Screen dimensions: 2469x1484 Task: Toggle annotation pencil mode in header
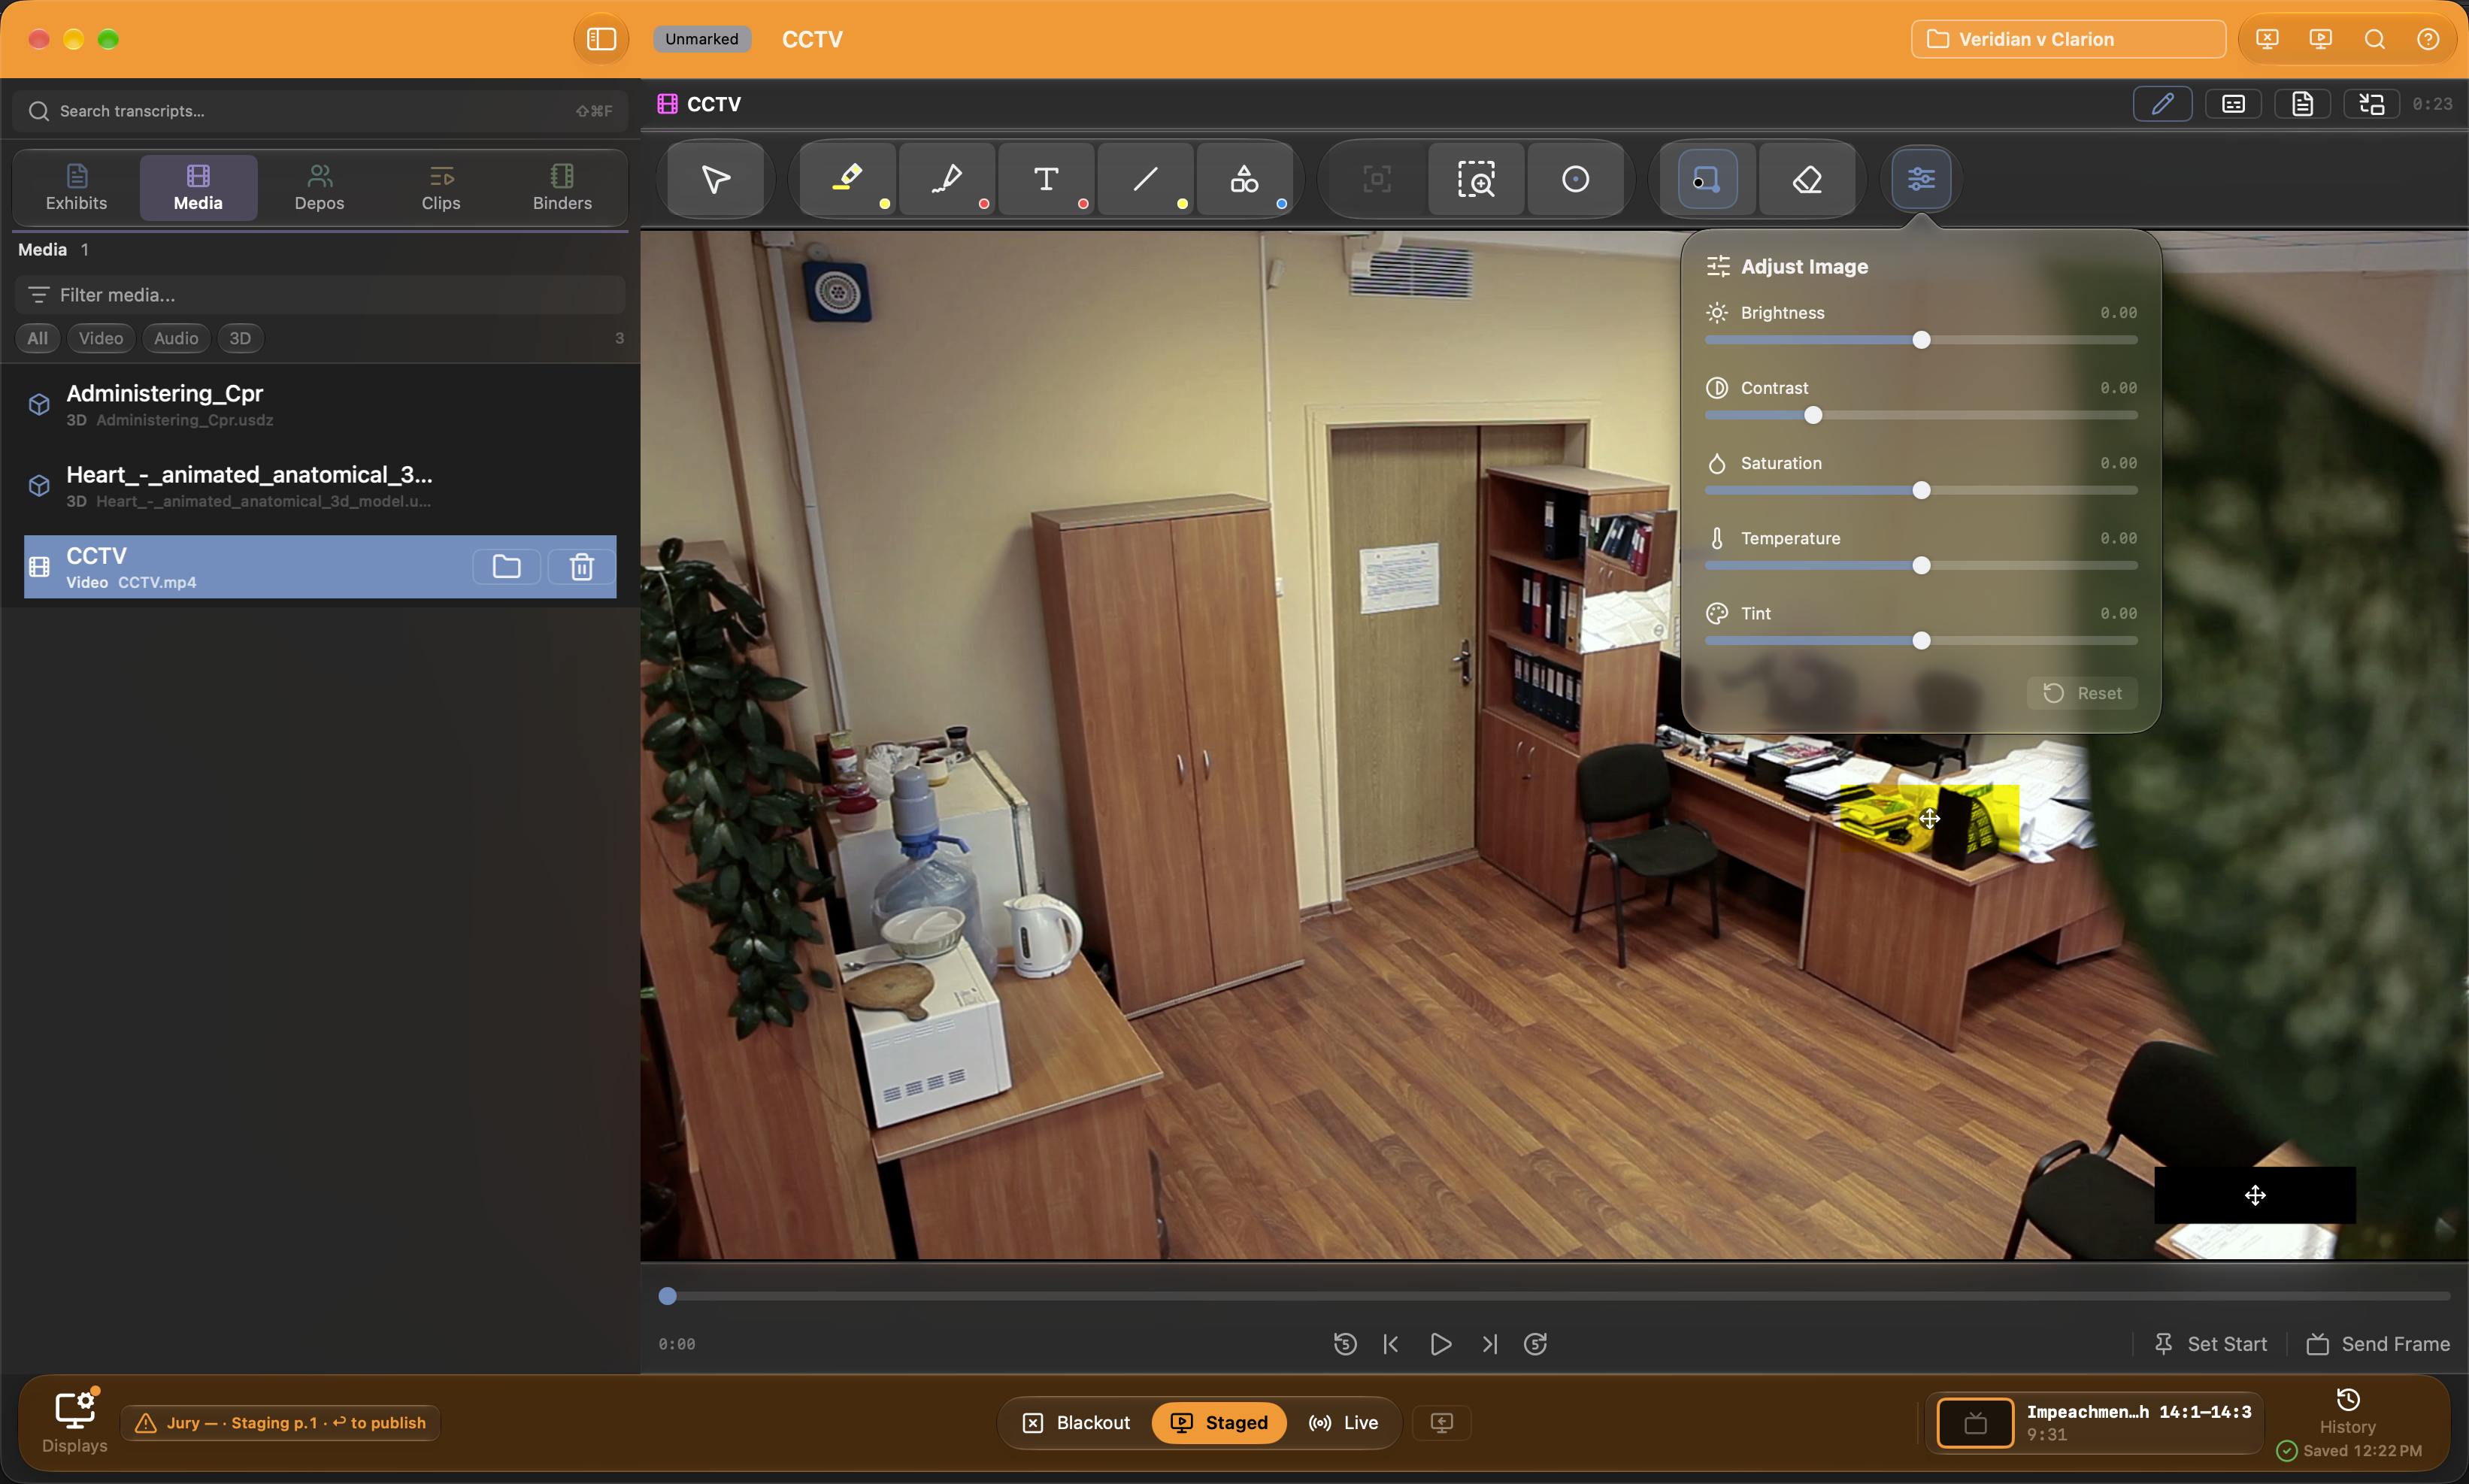[x=2162, y=104]
